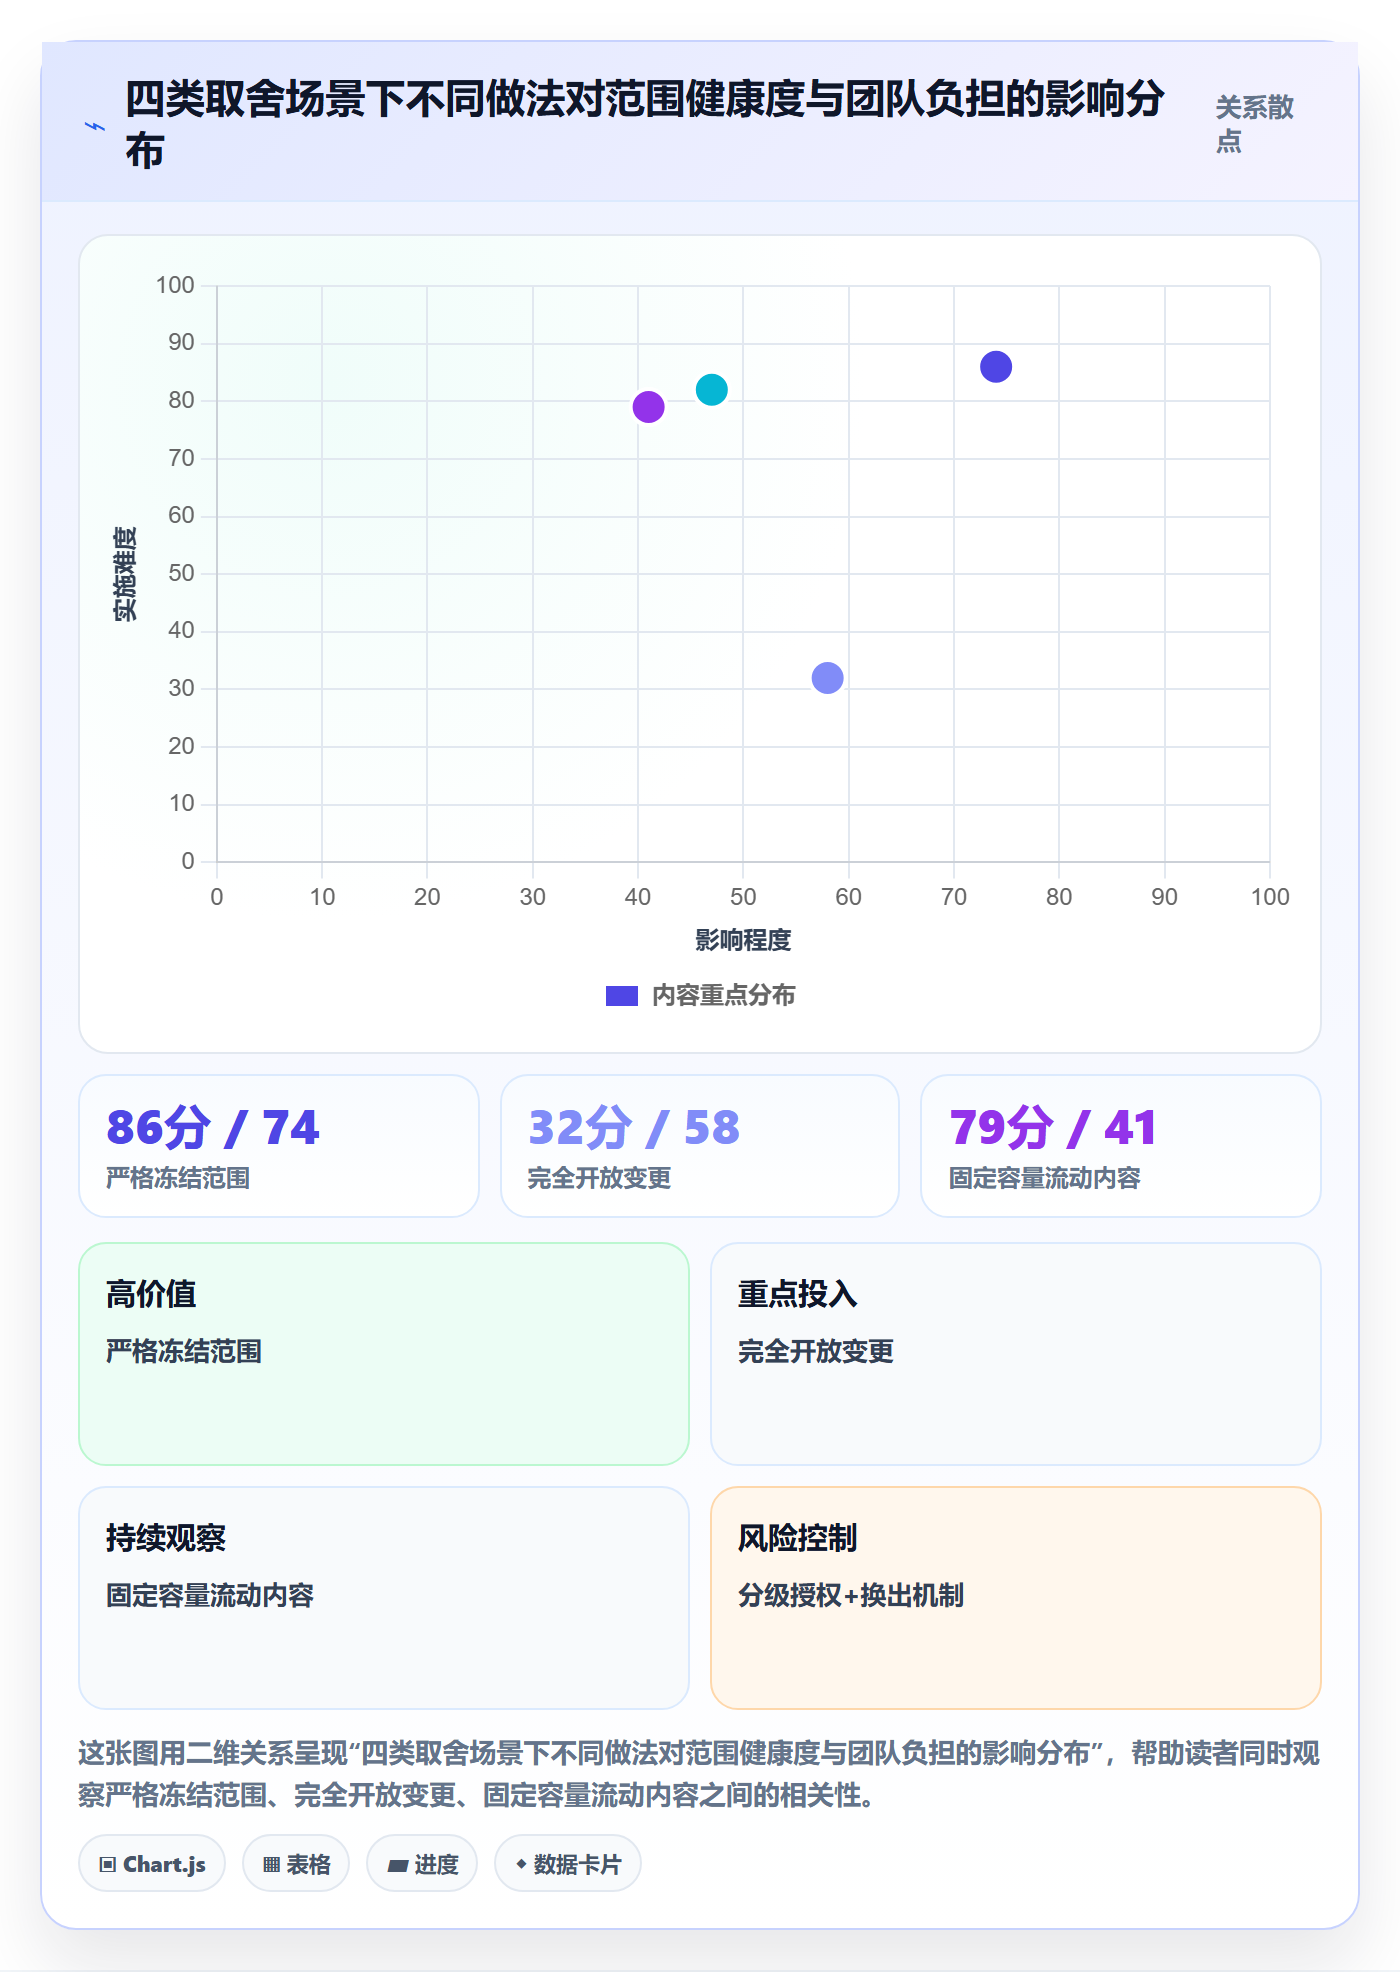The image size is (1400, 1972).
Task: Click the 实施难度 y-axis label
Action: pos(125,574)
